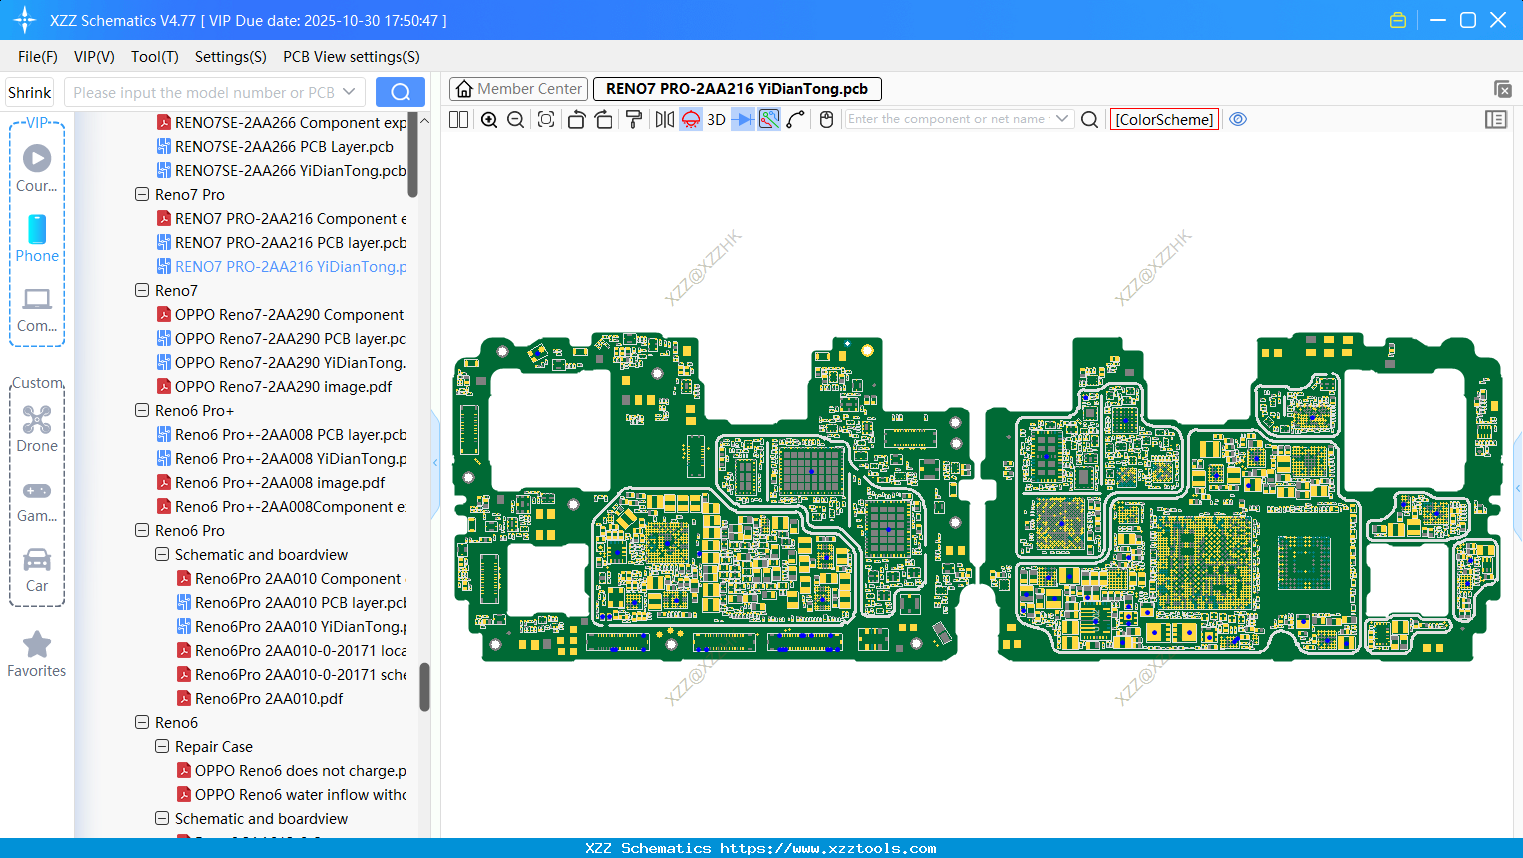Zoom in on the PCB view
This screenshot has width=1523, height=858.
(489, 120)
